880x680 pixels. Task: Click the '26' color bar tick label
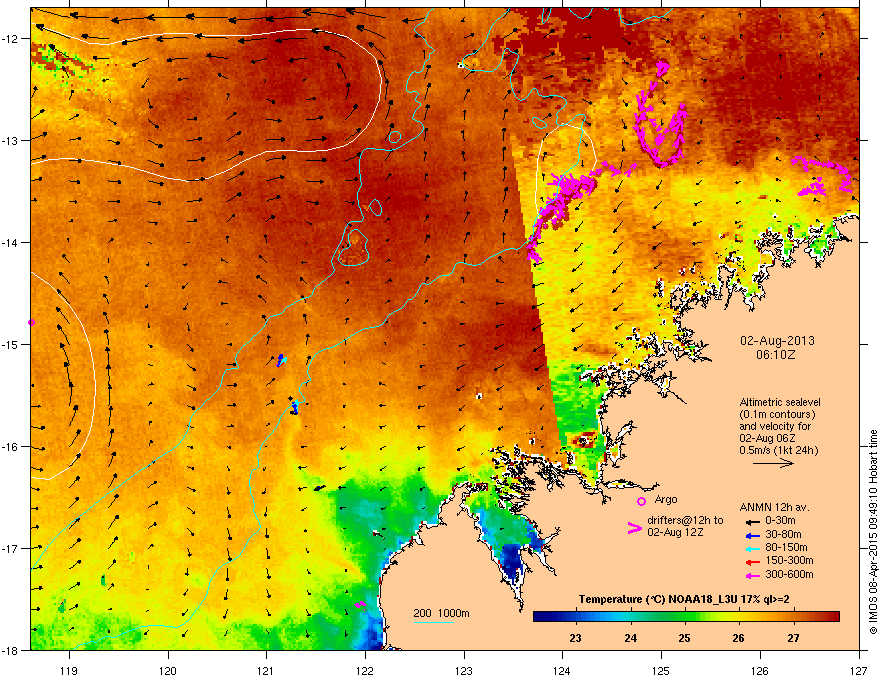[739, 638]
